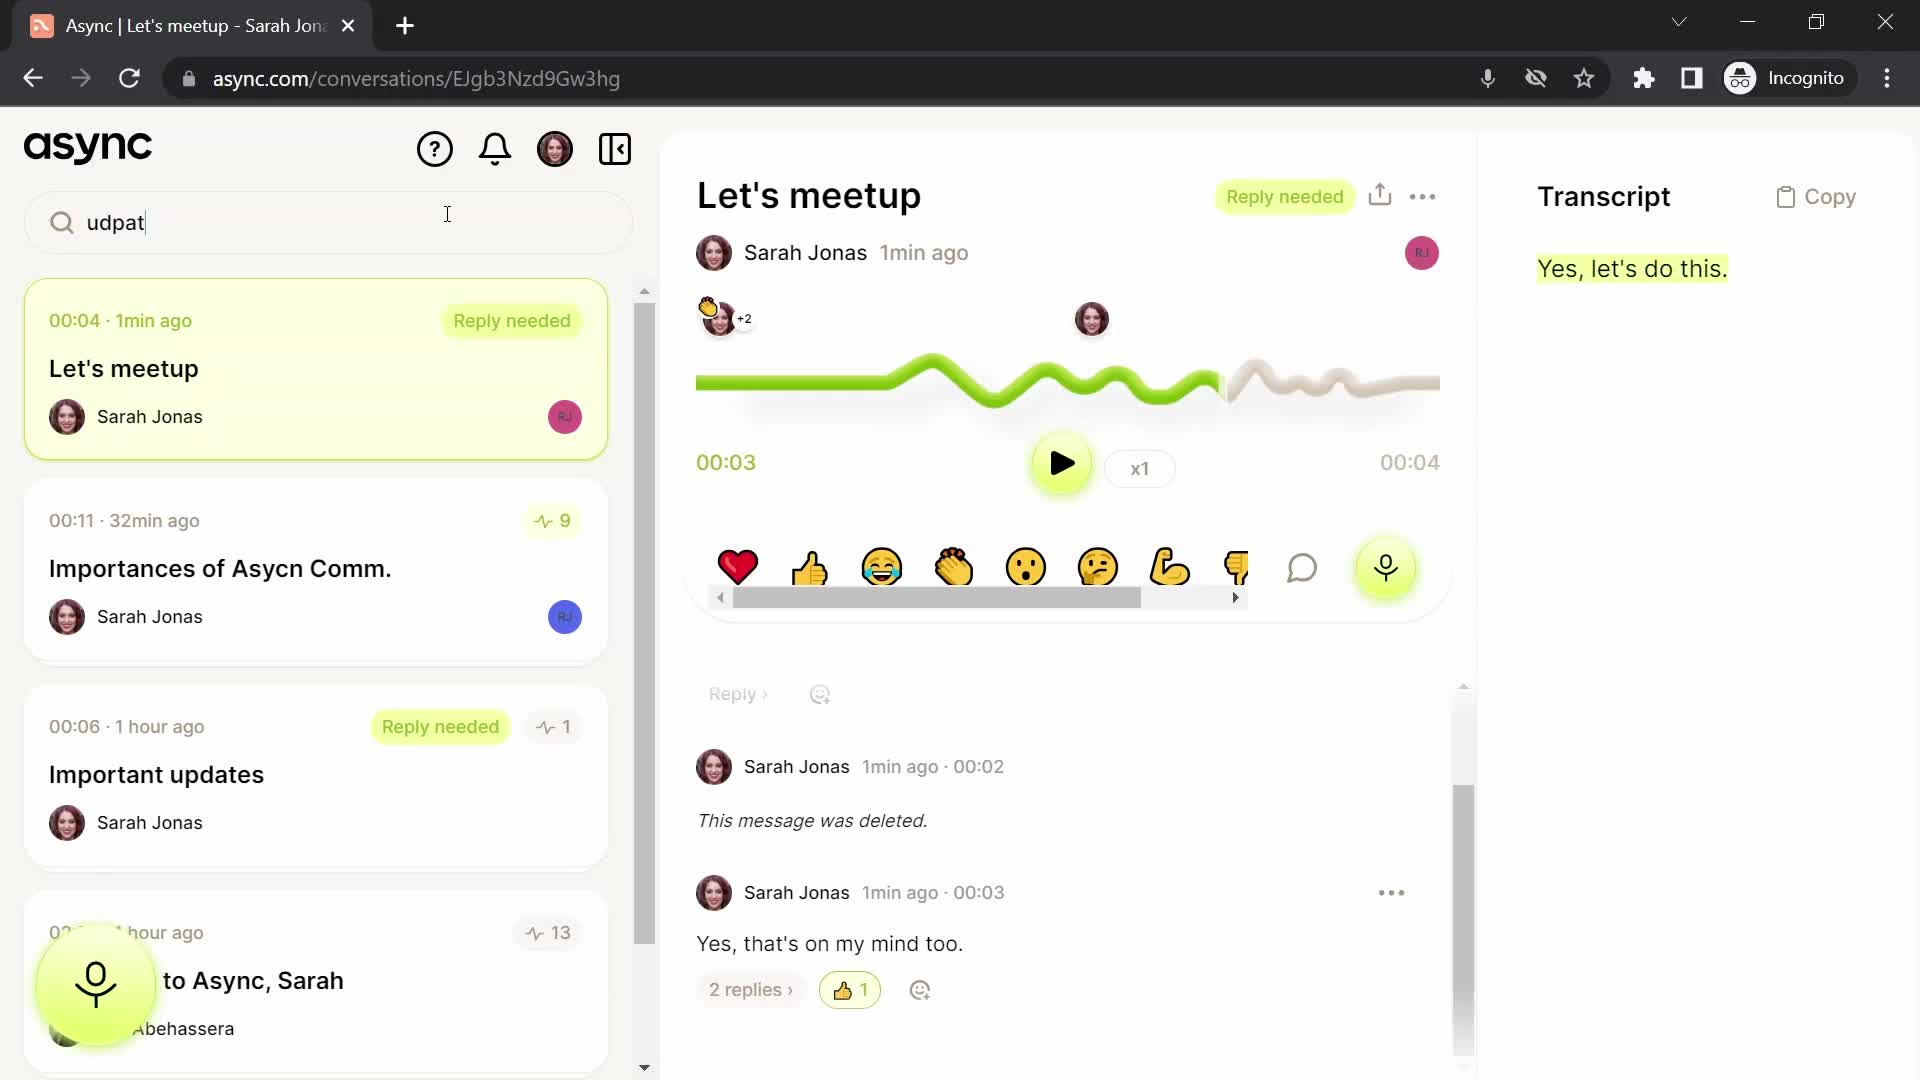Click the help question mark icon
1920x1080 pixels.
click(436, 148)
